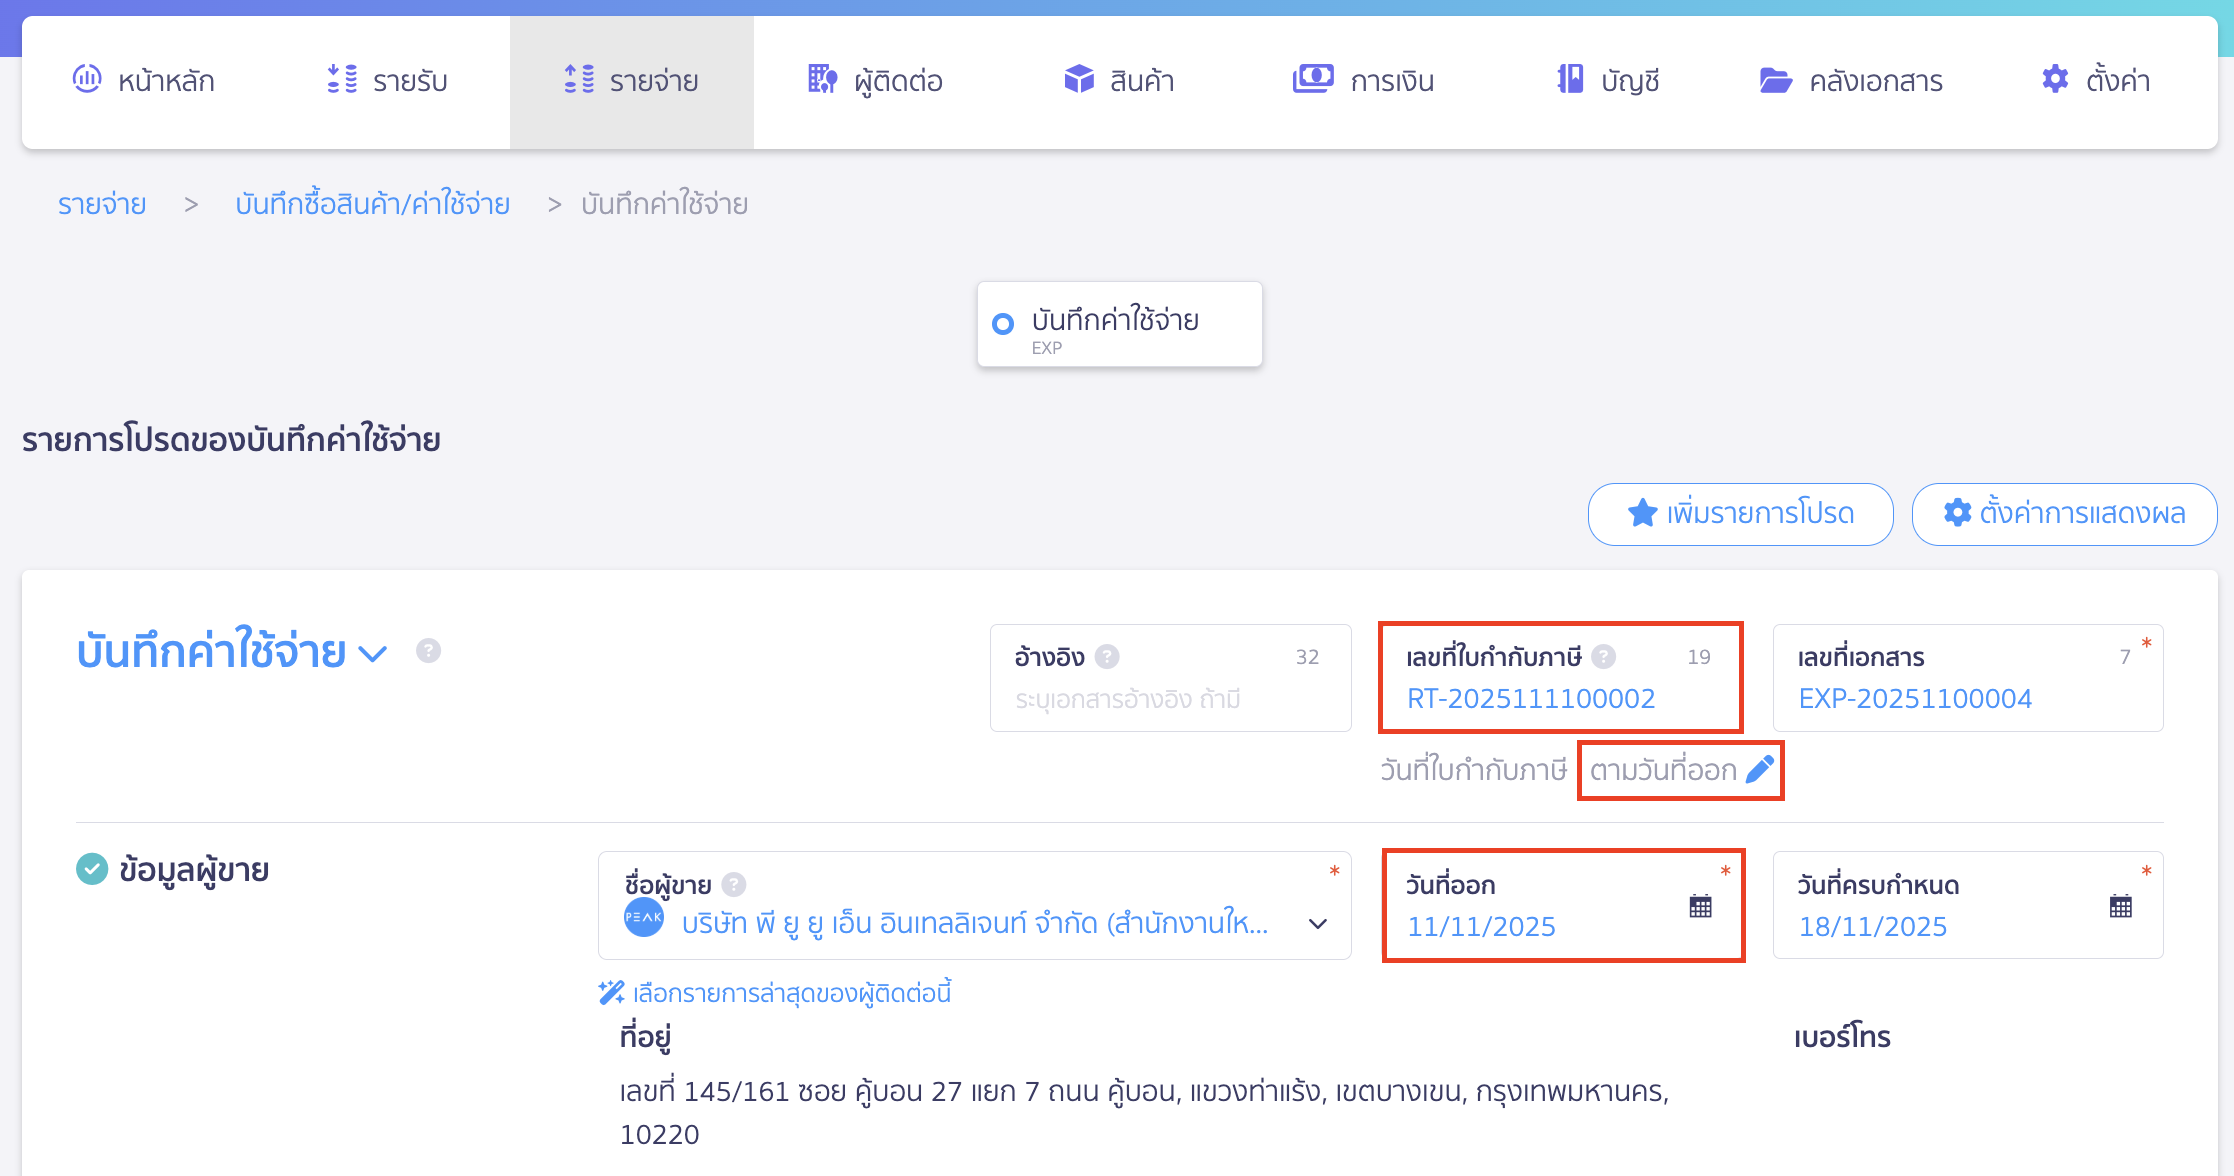Open the calendar icon for วันที่ออก
This screenshot has width=2234, height=1176.
click(x=1699, y=906)
